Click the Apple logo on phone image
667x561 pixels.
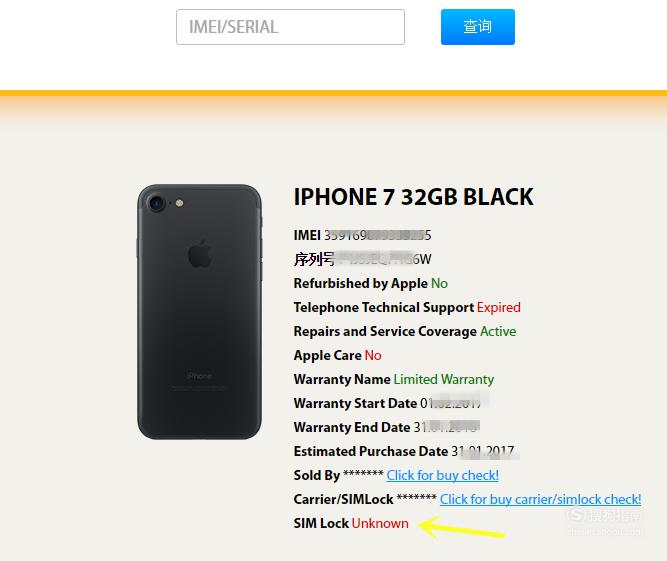pyautogui.click(x=200, y=254)
